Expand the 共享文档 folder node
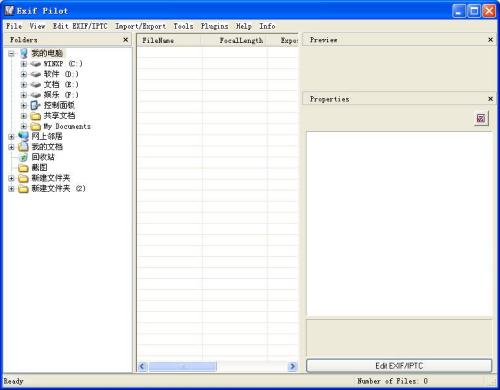The width and height of the screenshot is (500, 390). (24, 116)
